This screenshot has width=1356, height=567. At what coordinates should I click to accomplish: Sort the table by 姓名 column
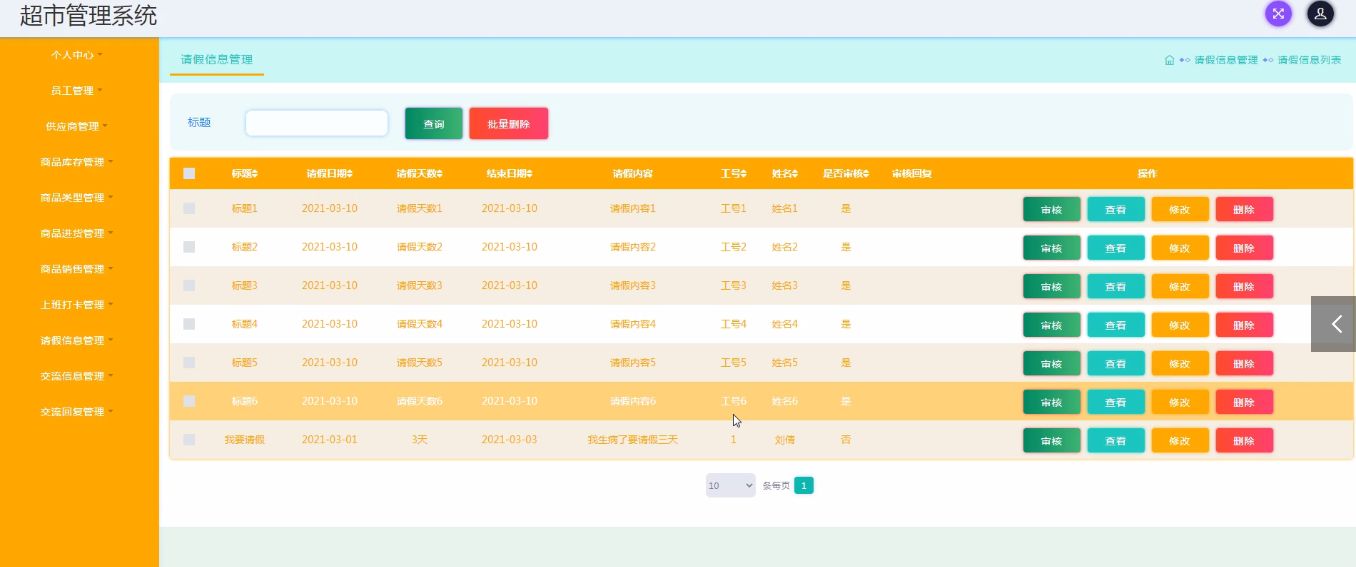[x=784, y=174]
